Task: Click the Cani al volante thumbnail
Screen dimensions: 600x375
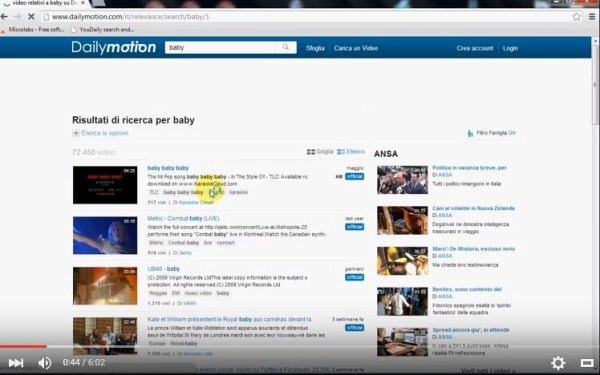Action: click(402, 220)
